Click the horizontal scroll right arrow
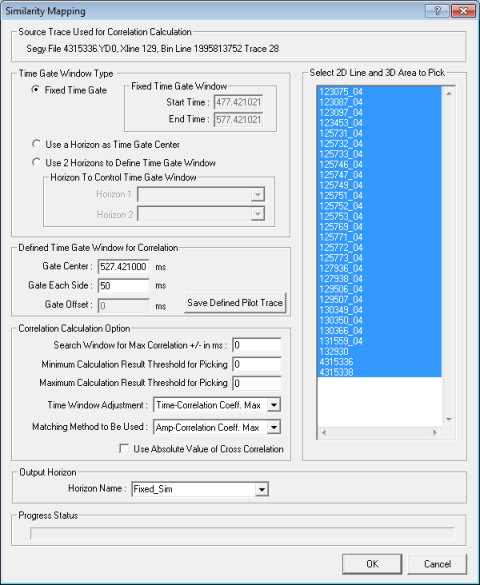 tap(435, 433)
